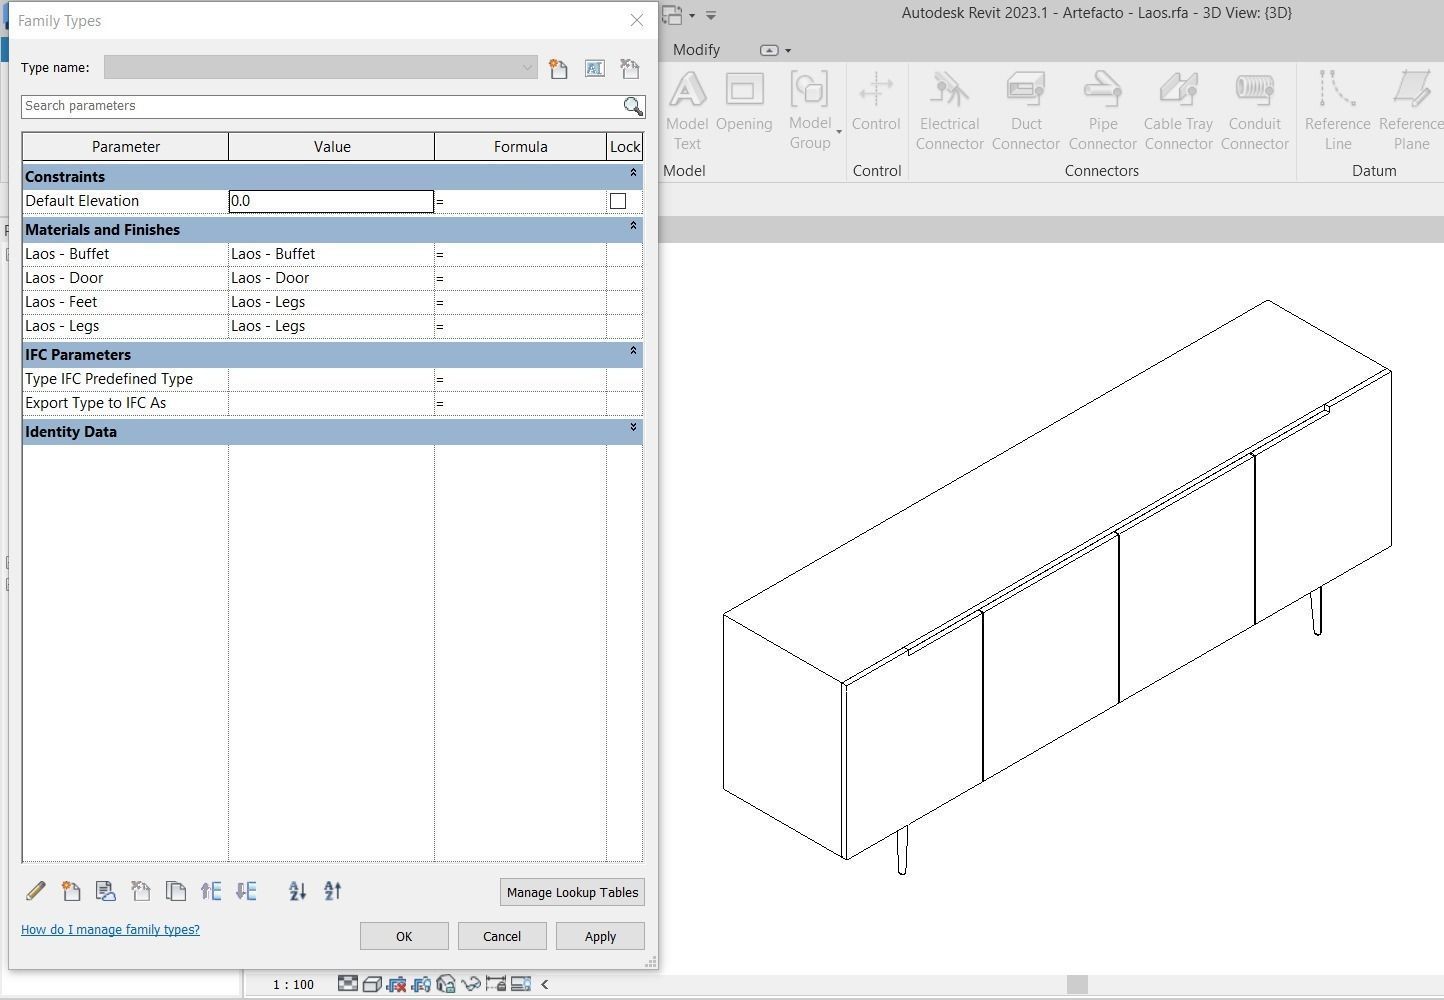The width and height of the screenshot is (1444, 1000).
Task: Click the Default Elevation value field
Action: (x=331, y=201)
